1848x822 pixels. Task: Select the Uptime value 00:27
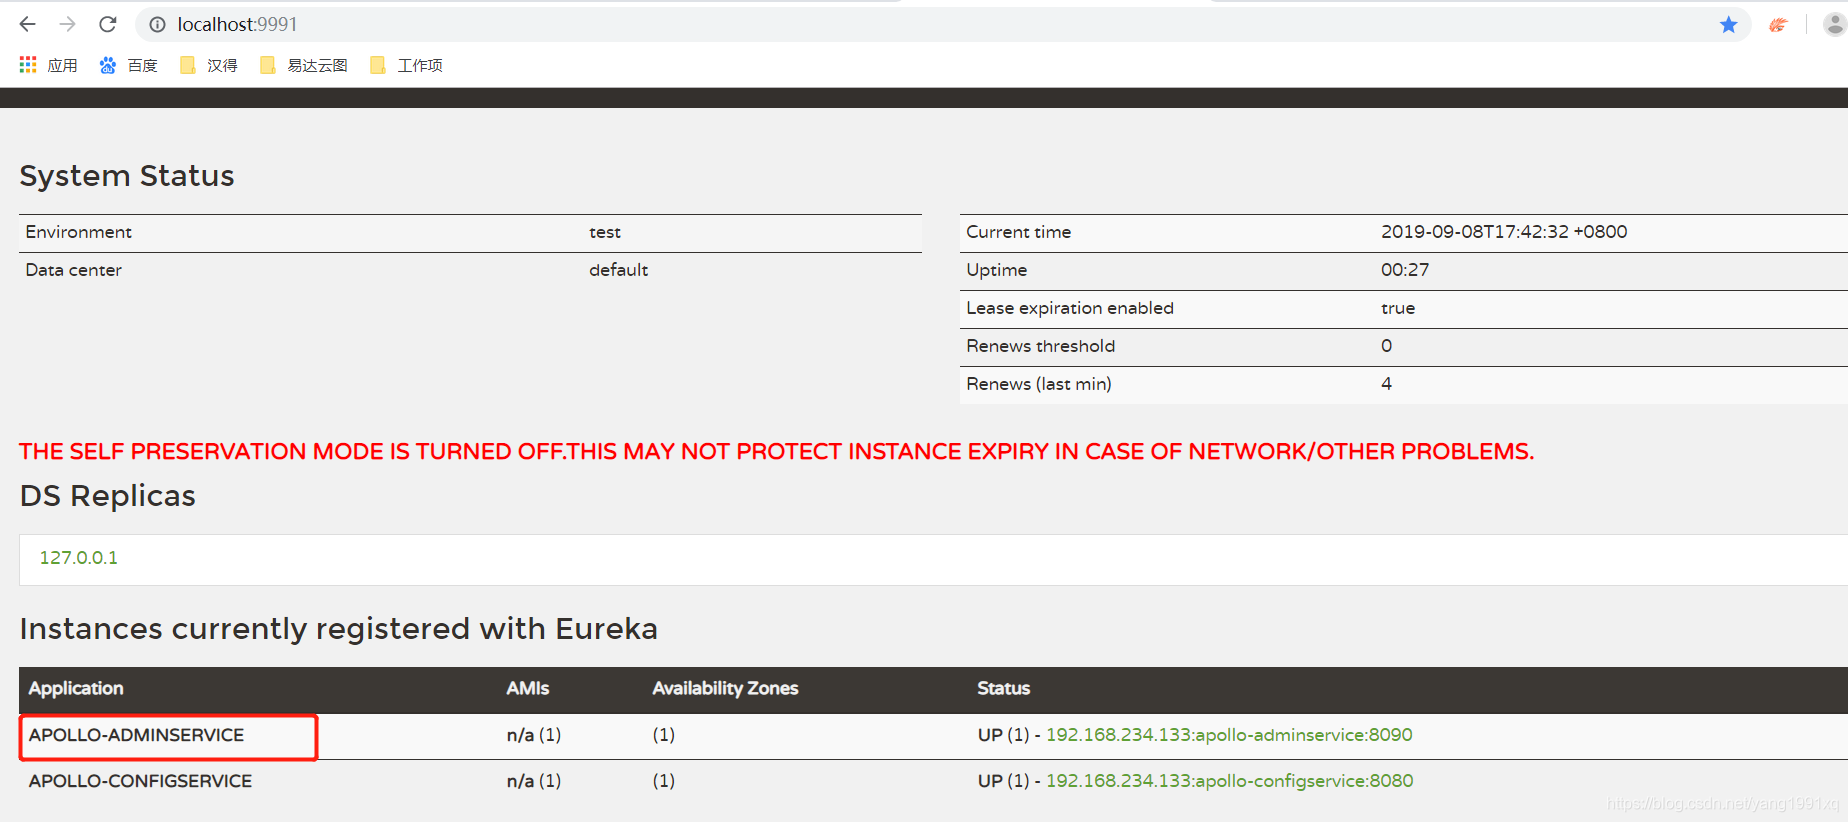coord(1405,270)
